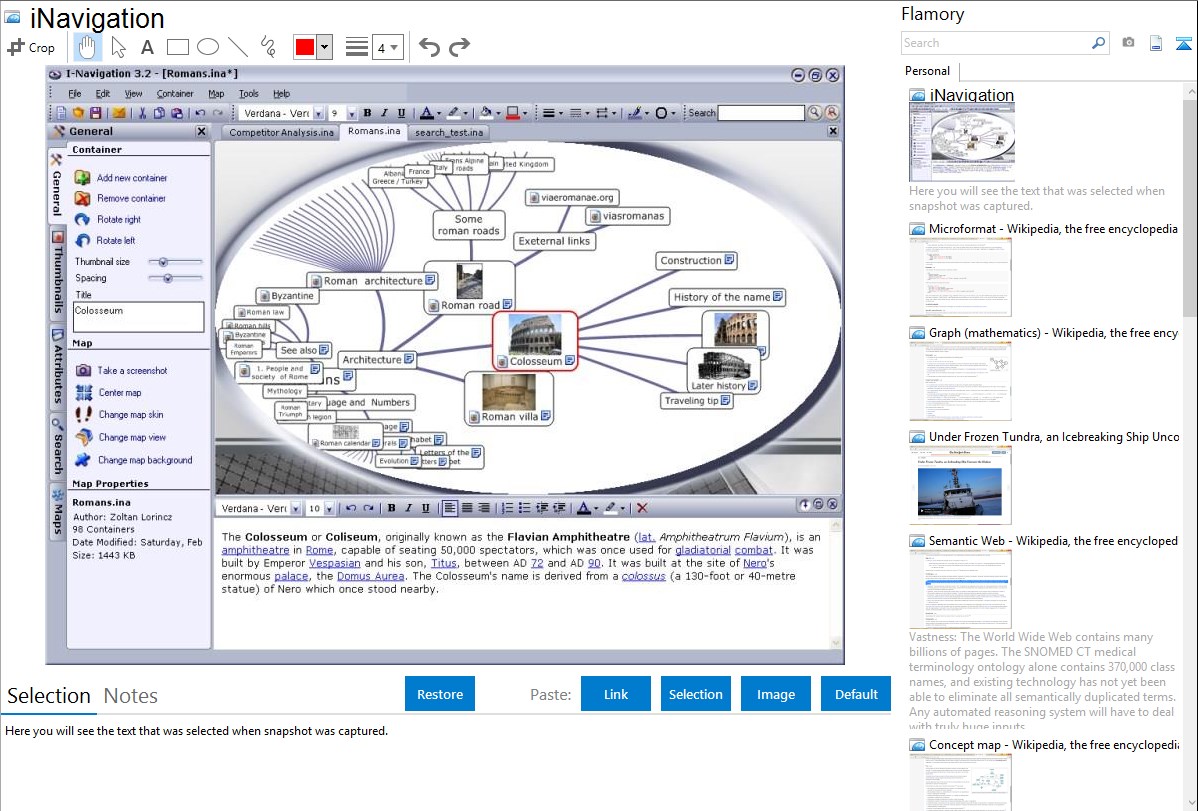Open font color dropdown in main toolbar
This screenshot has width=1198, height=811.
tap(439, 113)
